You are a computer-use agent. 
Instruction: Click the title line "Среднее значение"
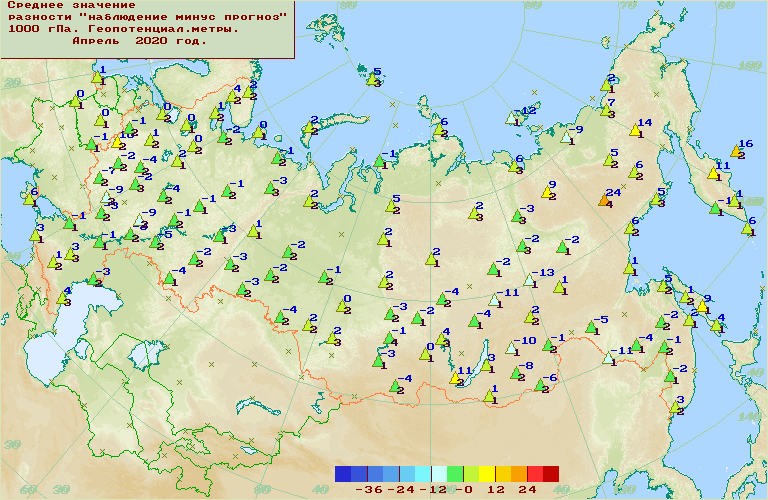pyautogui.click(x=72, y=5)
